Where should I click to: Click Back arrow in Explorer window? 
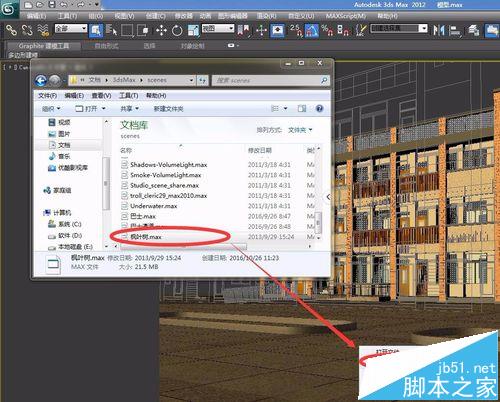(41, 80)
